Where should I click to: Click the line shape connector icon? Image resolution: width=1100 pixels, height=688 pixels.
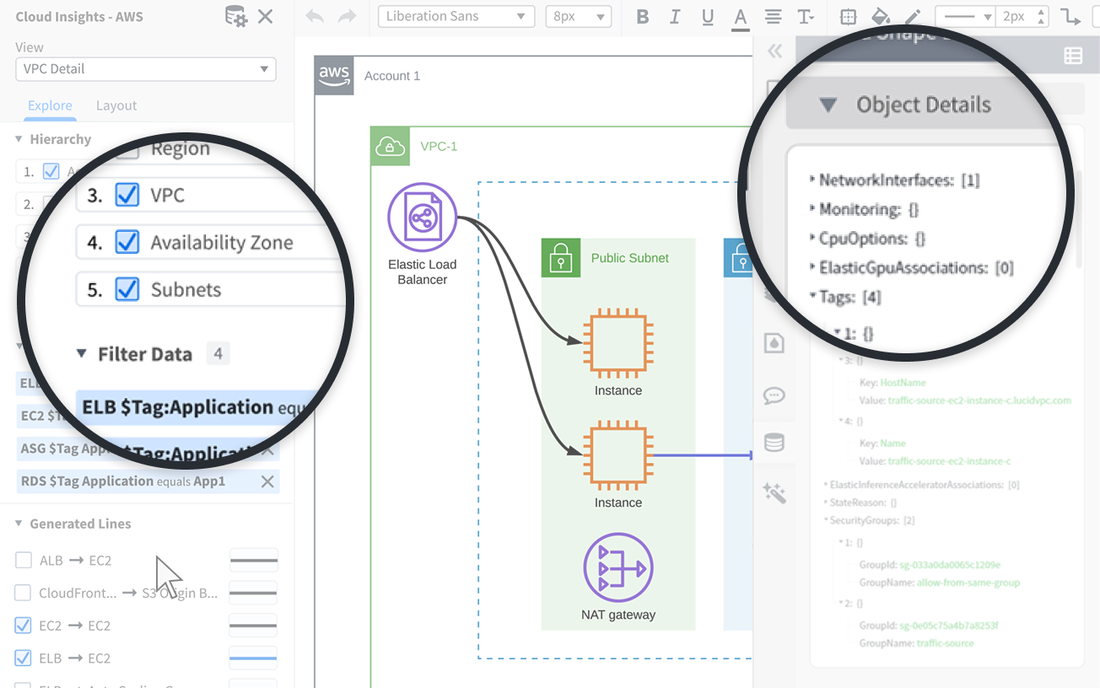click(x=1071, y=17)
